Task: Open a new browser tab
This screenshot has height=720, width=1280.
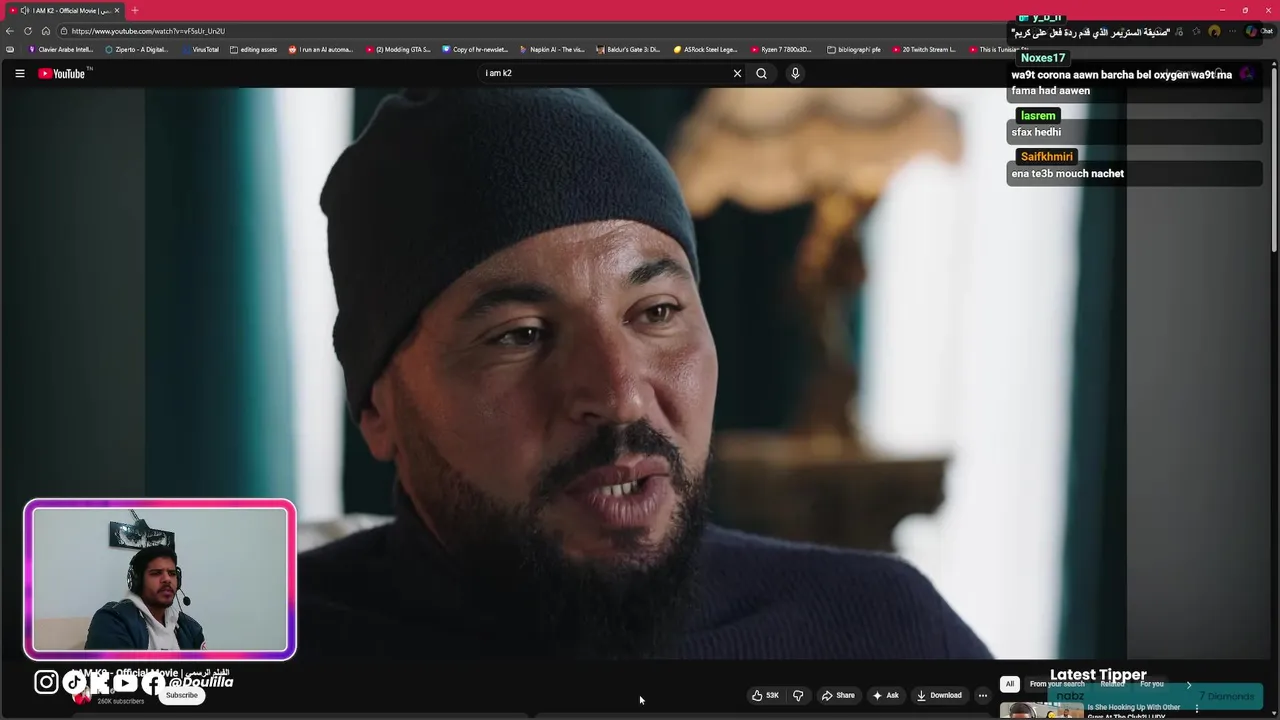Action: [134, 10]
